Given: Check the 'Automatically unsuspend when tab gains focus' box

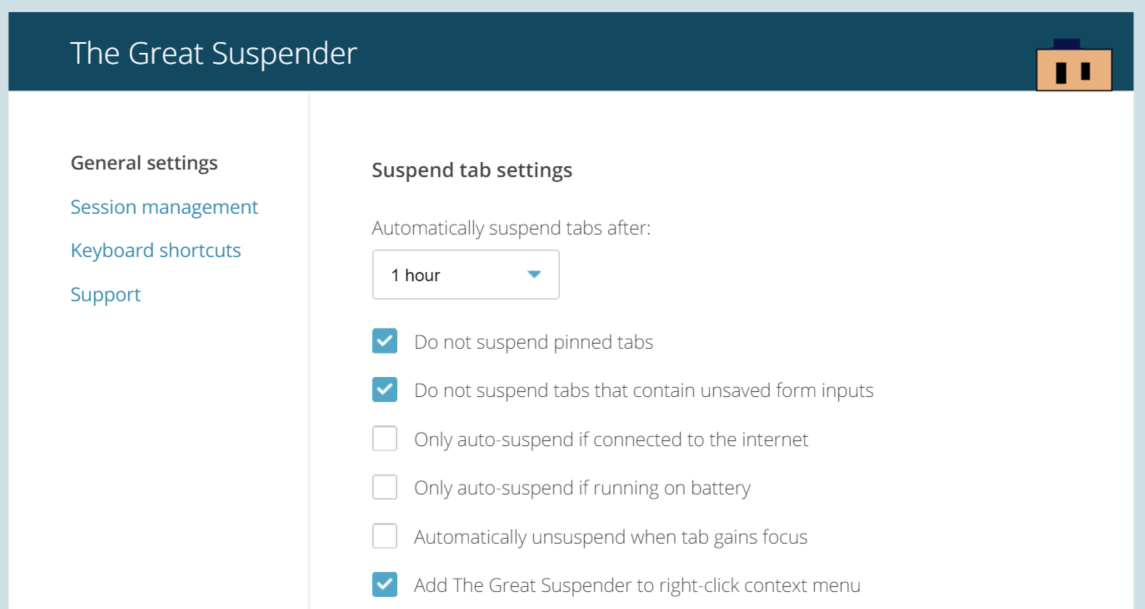Looking at the screenshot, I should point(385,537).
